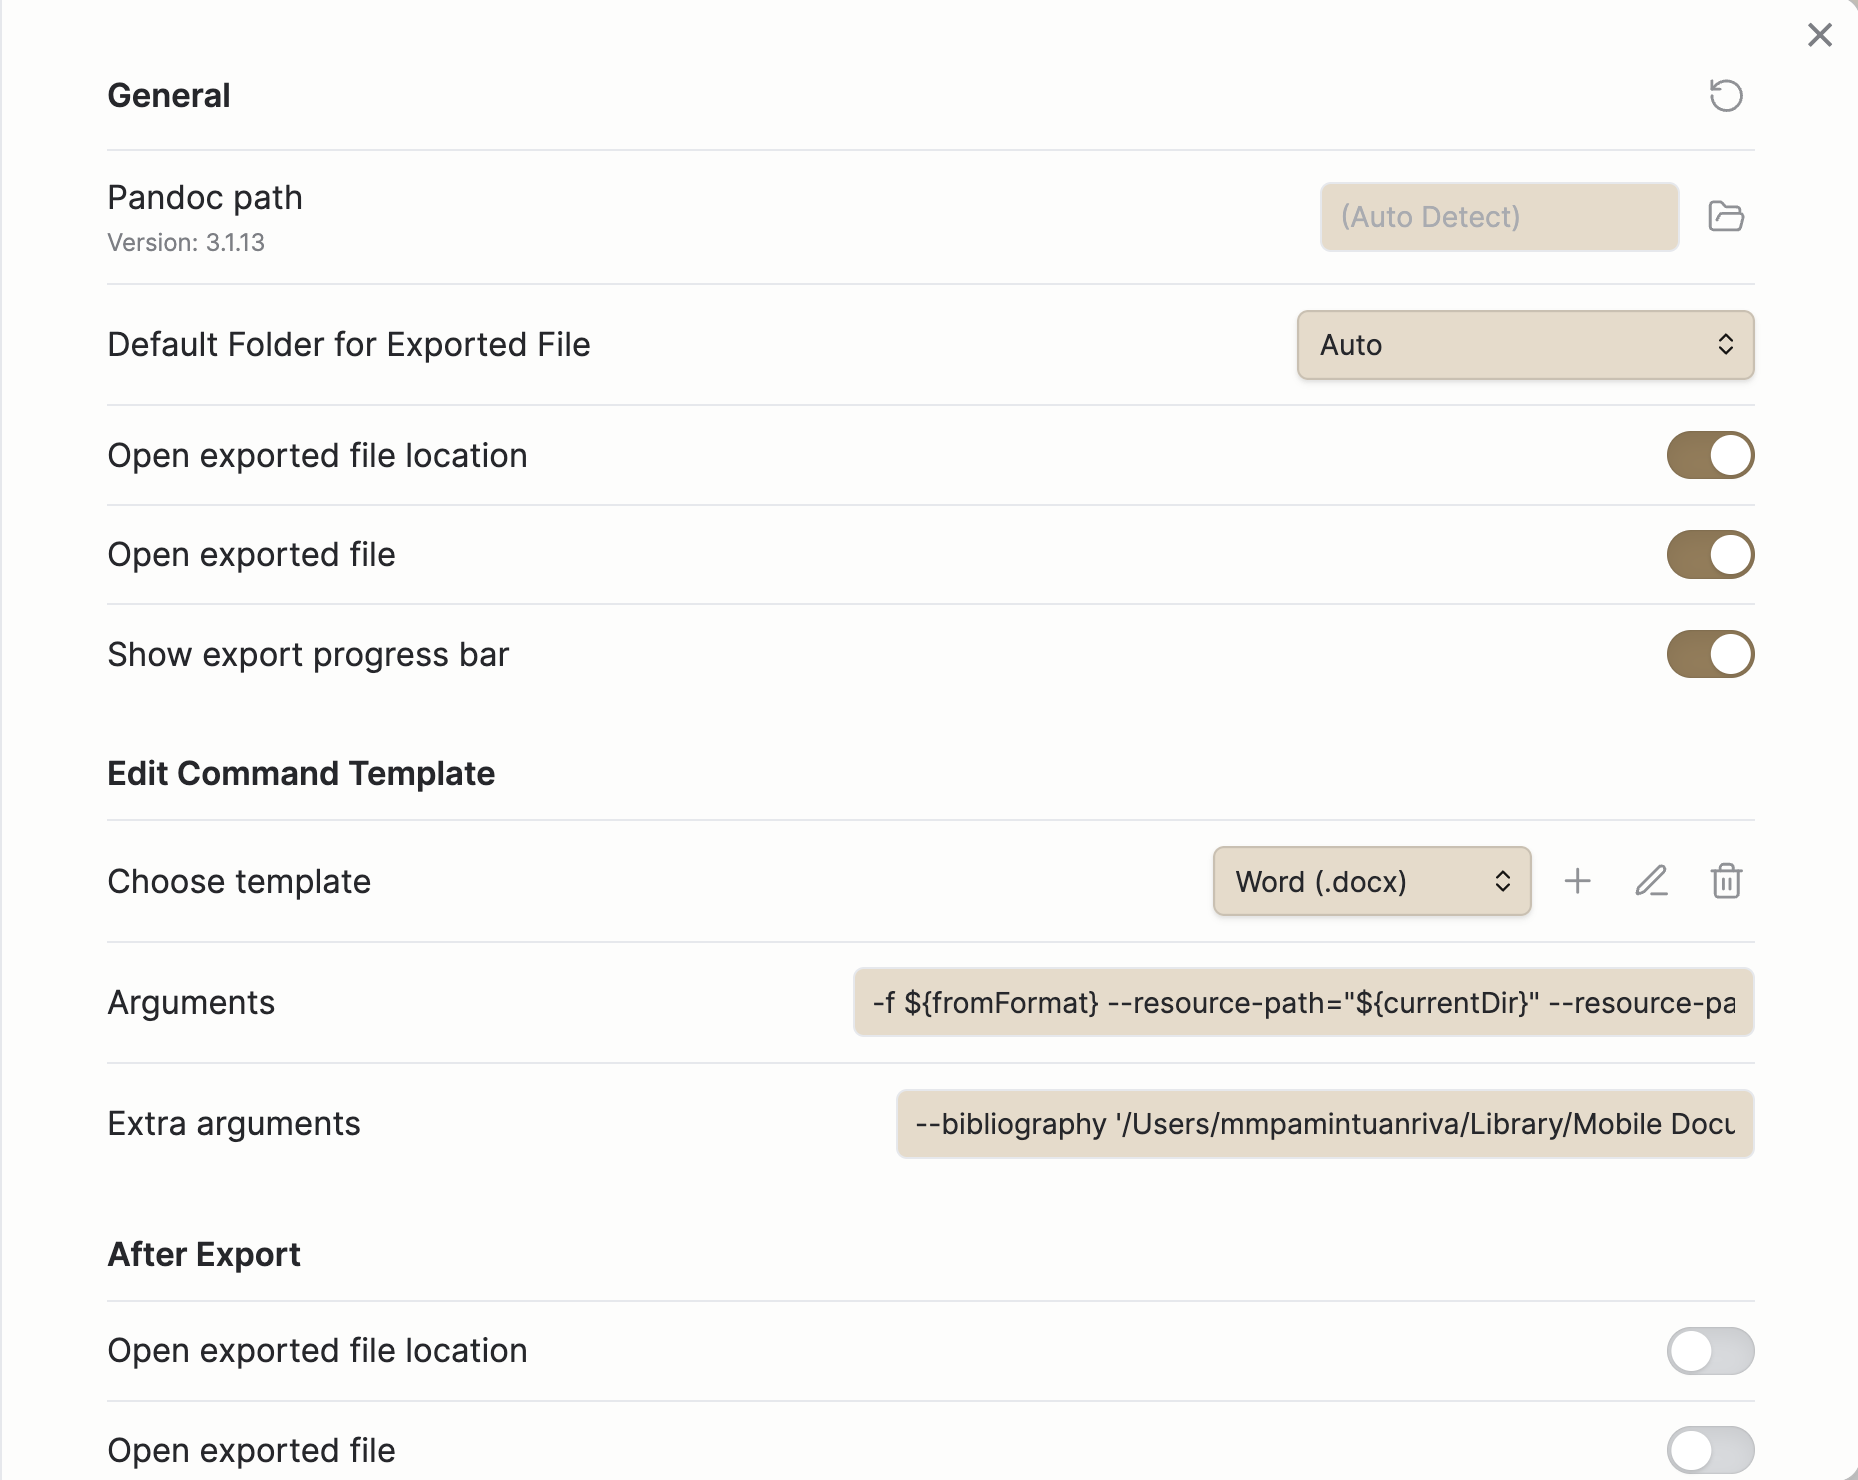The width and height of the screenshot is (1858, 1480).
Task: Toggle General Open exported file location switch
Action: (x=1710, y=455)
